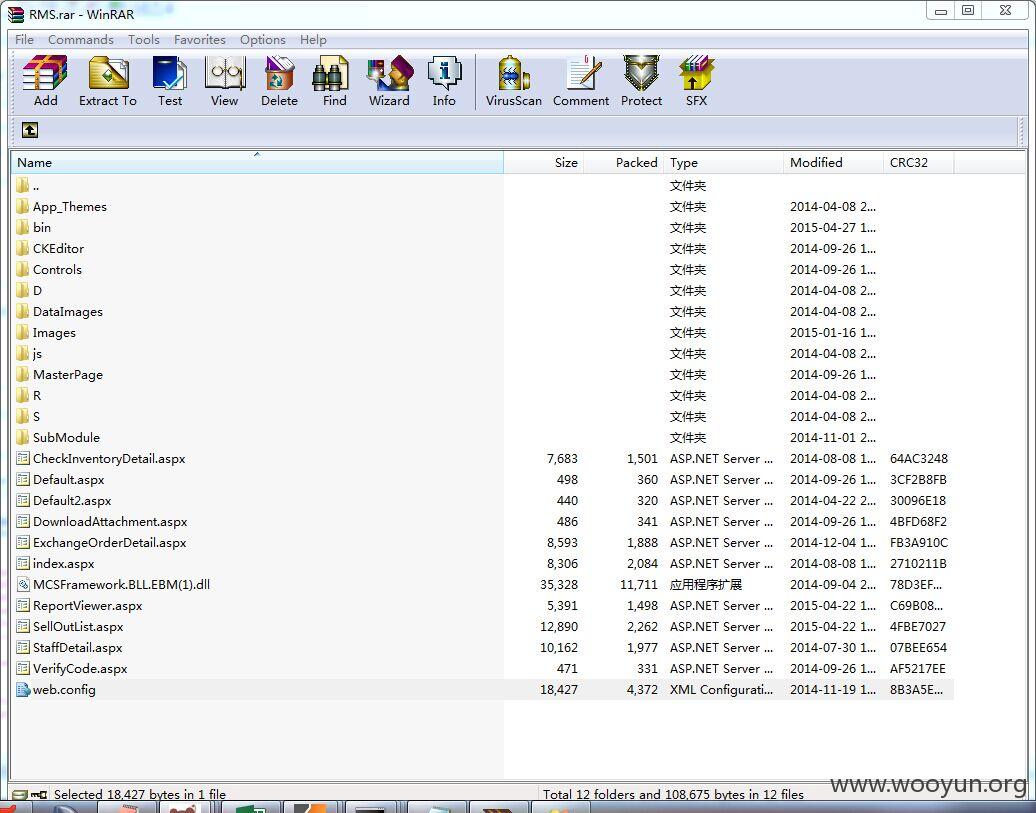Open the Tools menu
This screenshot has height=813, width=1036.
[144, 40]
